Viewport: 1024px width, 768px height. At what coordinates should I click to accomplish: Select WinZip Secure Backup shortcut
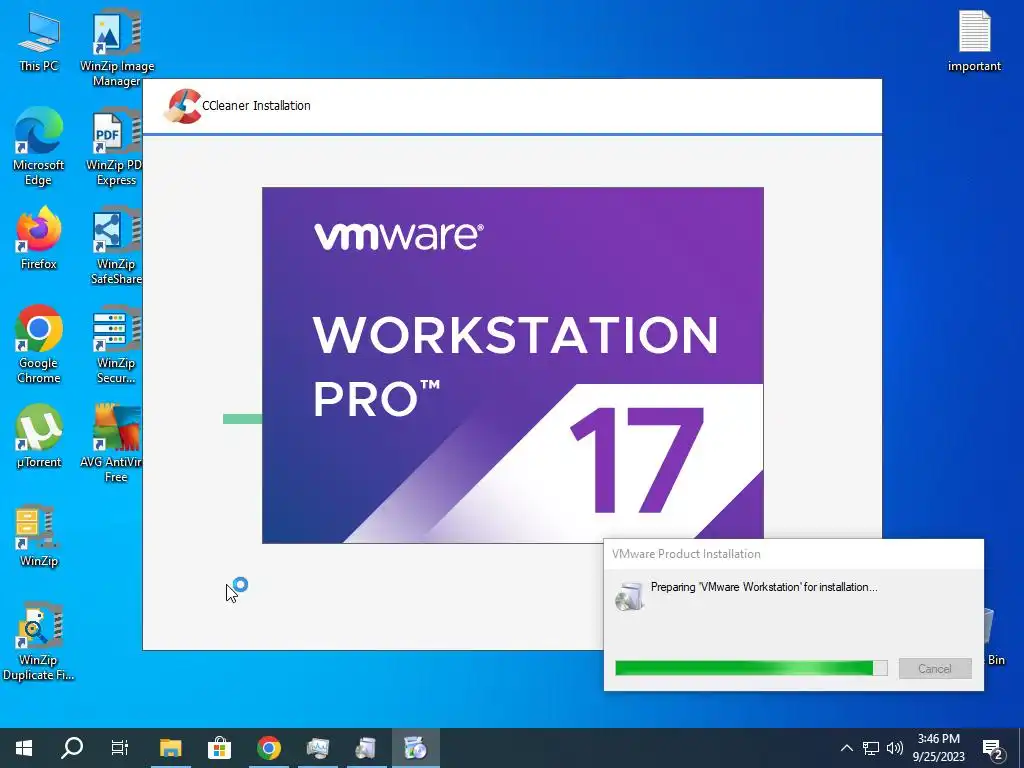pyautogui.click(x=116, y=345)
